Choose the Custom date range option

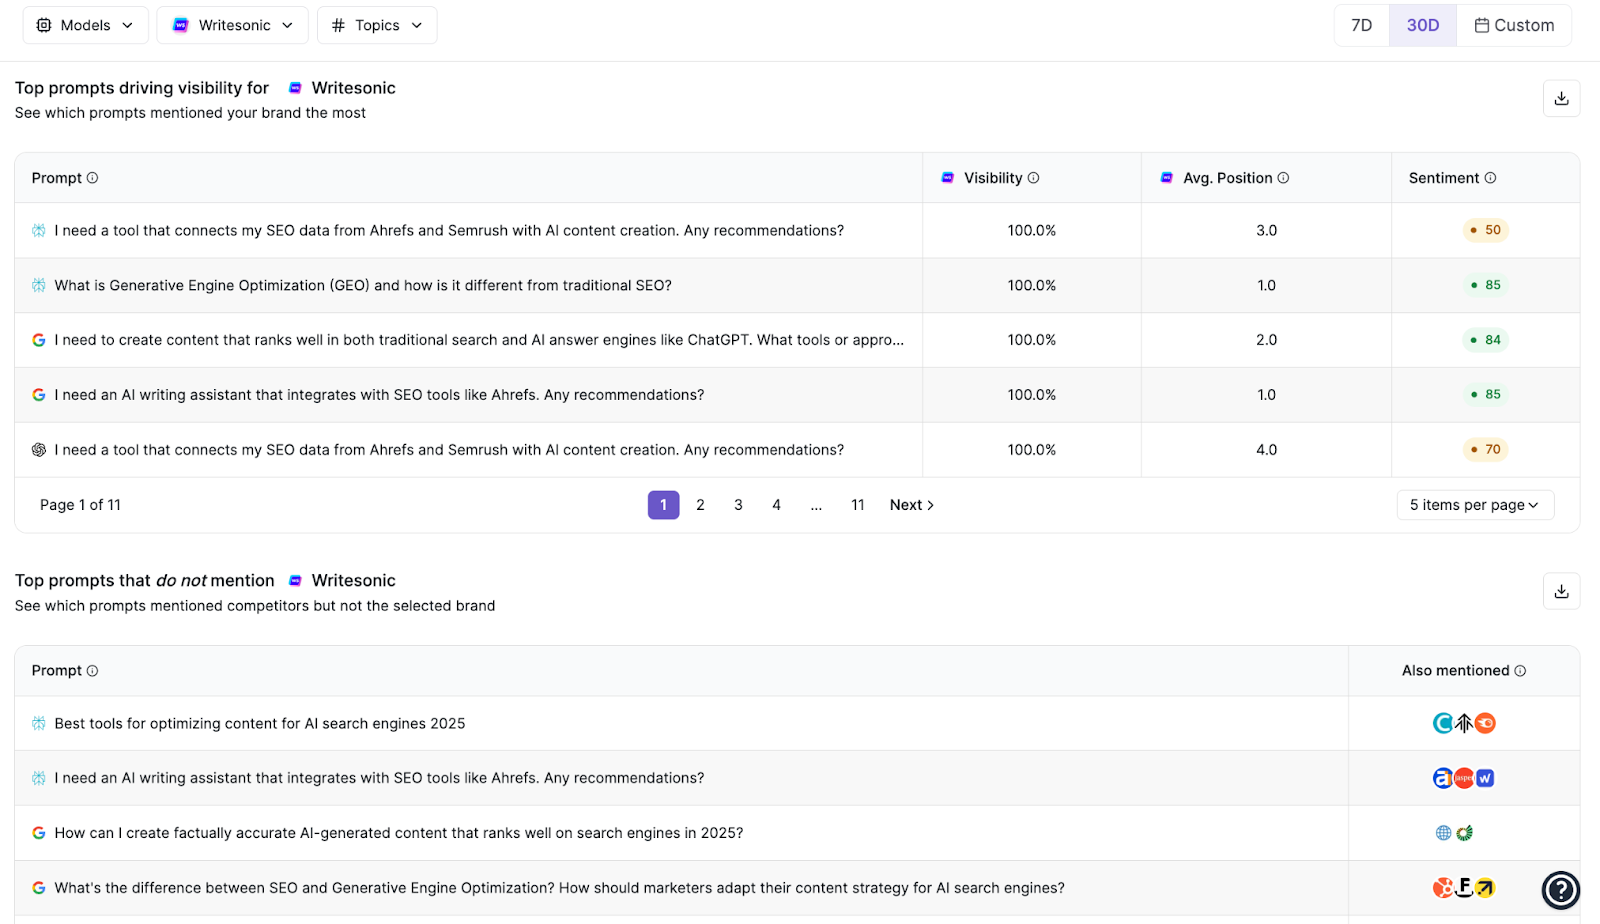pyautogui.click(x=1514, y=25)
